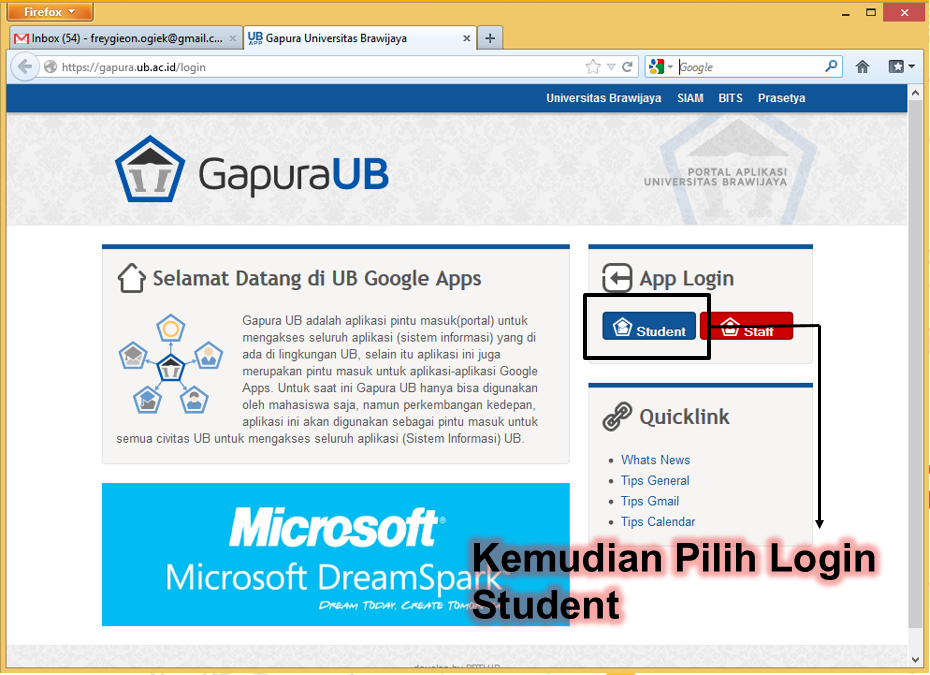Image resolution: width=930 pixels, height=675 pixels.
Task: Click 'Selamat Datang di UB Google Apps' heading
Action: [x=317, y=278]
